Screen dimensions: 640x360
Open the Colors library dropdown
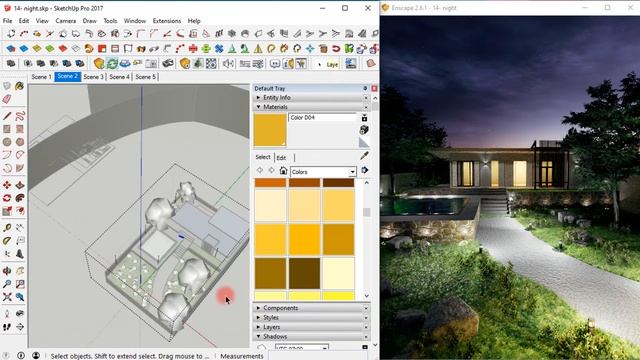pos(323,172)
